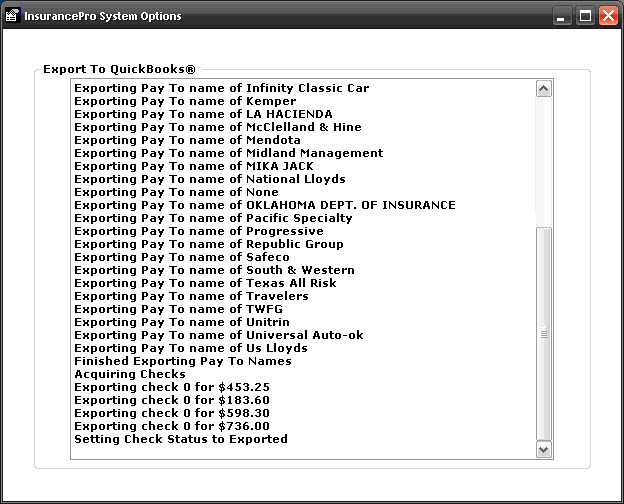Select the line 'Universal Auto-ok'
Image resolution: width=624 pixels, height=504 pixels.
[219, 335]
